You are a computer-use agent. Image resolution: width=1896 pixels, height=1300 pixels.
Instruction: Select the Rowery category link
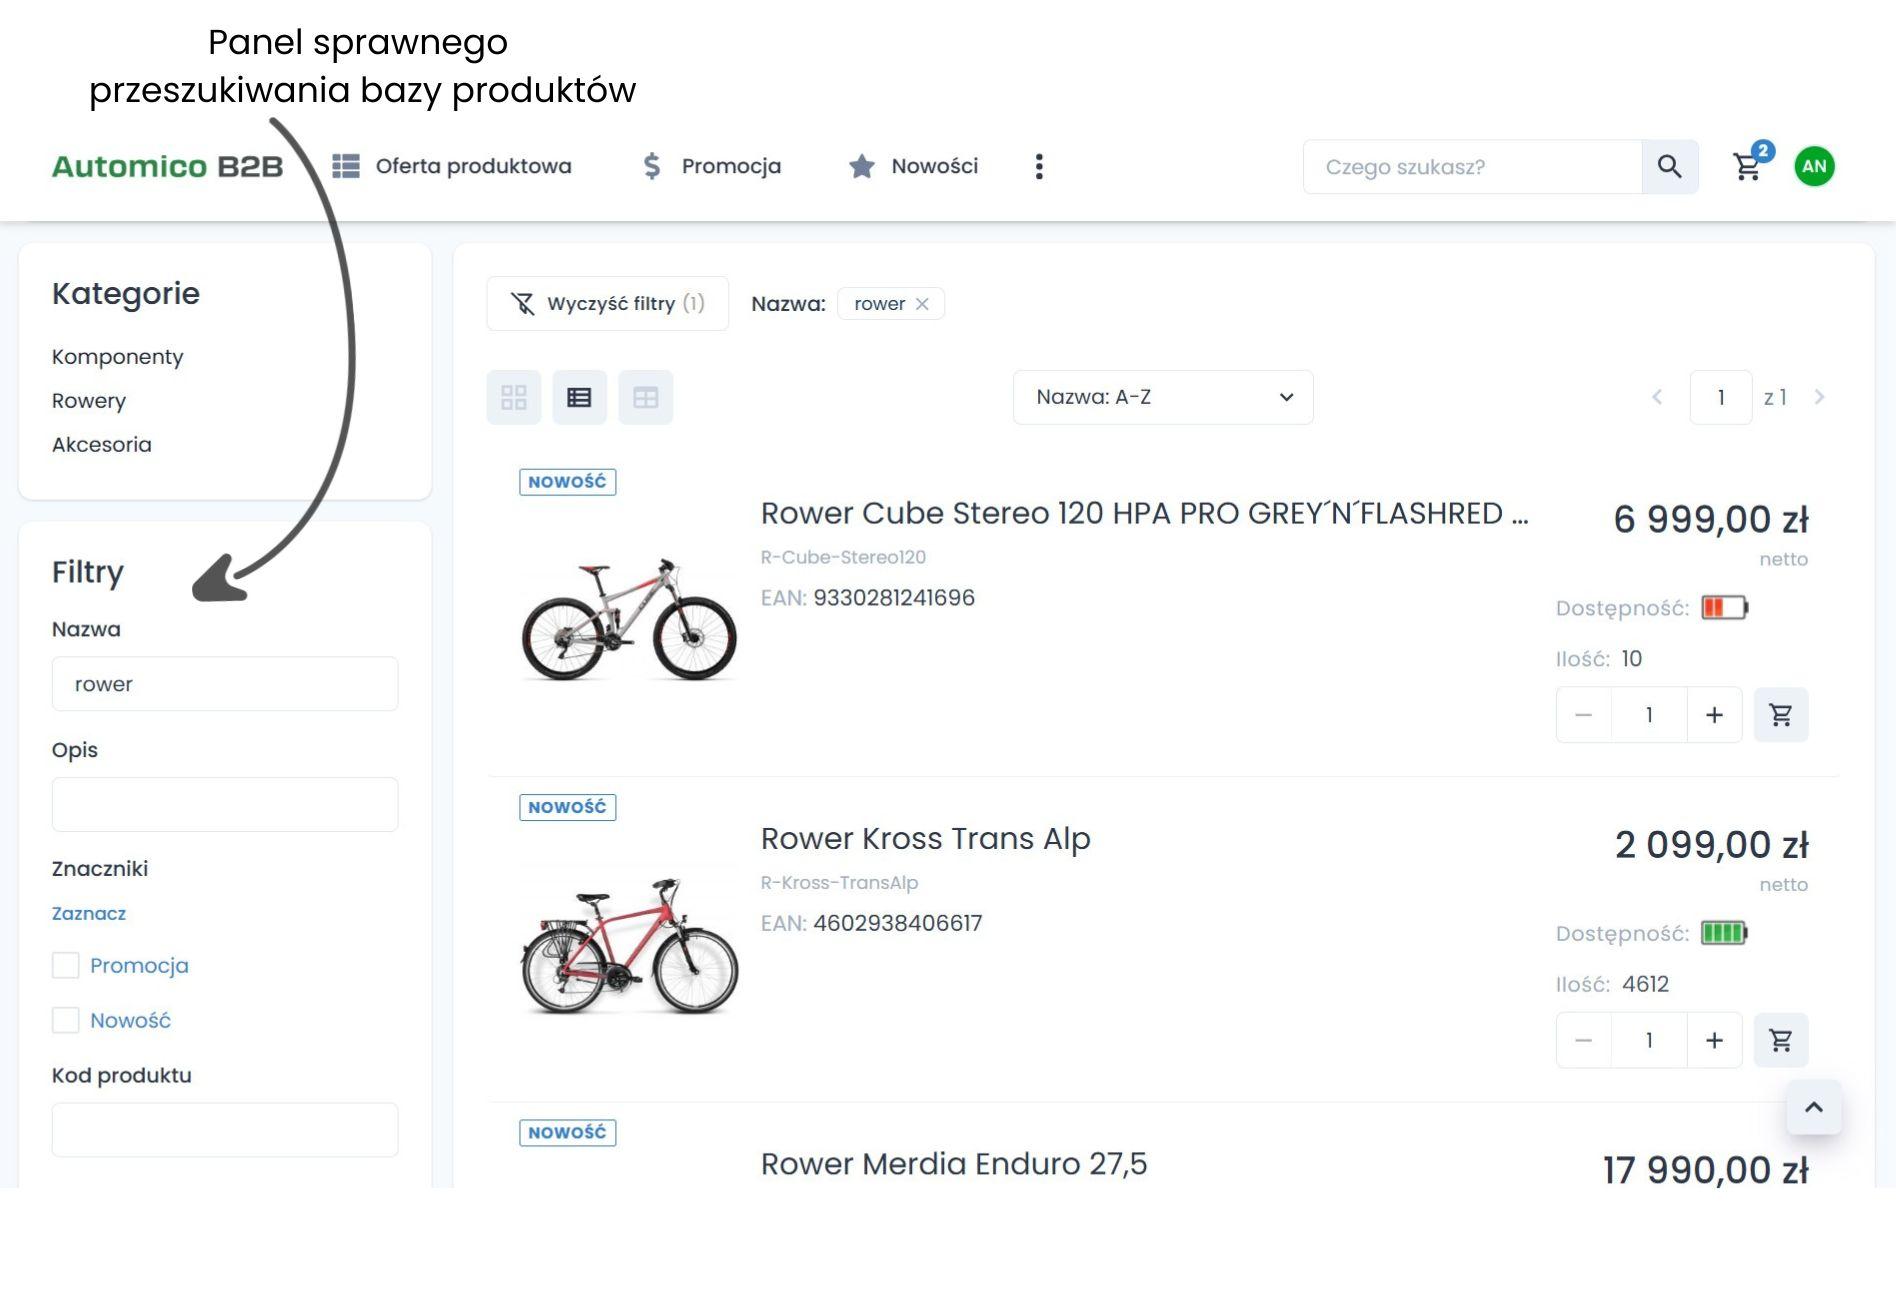coord(89,401)
